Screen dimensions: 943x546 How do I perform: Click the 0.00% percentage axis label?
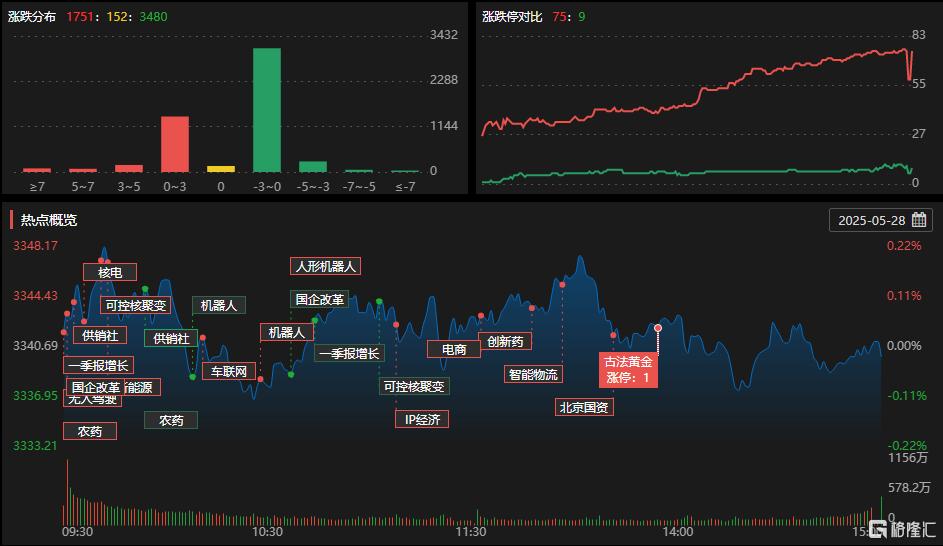point(904,345)
